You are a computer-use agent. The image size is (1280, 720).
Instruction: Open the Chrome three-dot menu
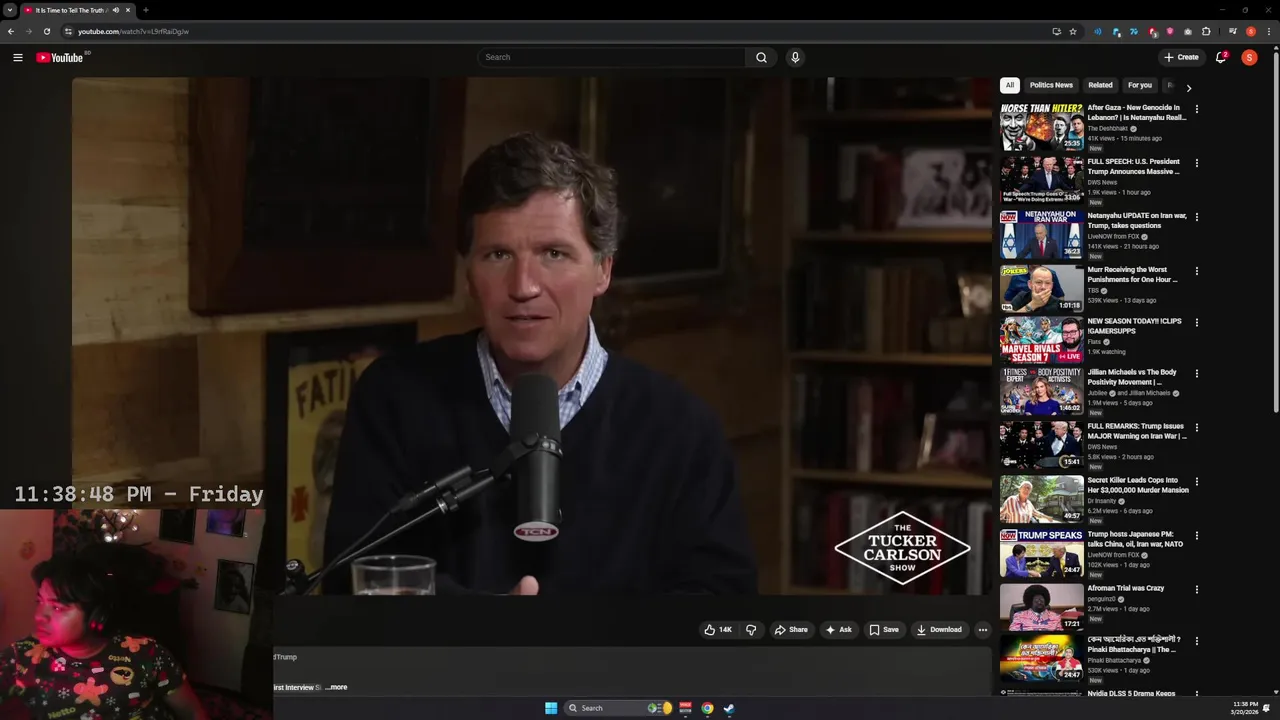1269,31
